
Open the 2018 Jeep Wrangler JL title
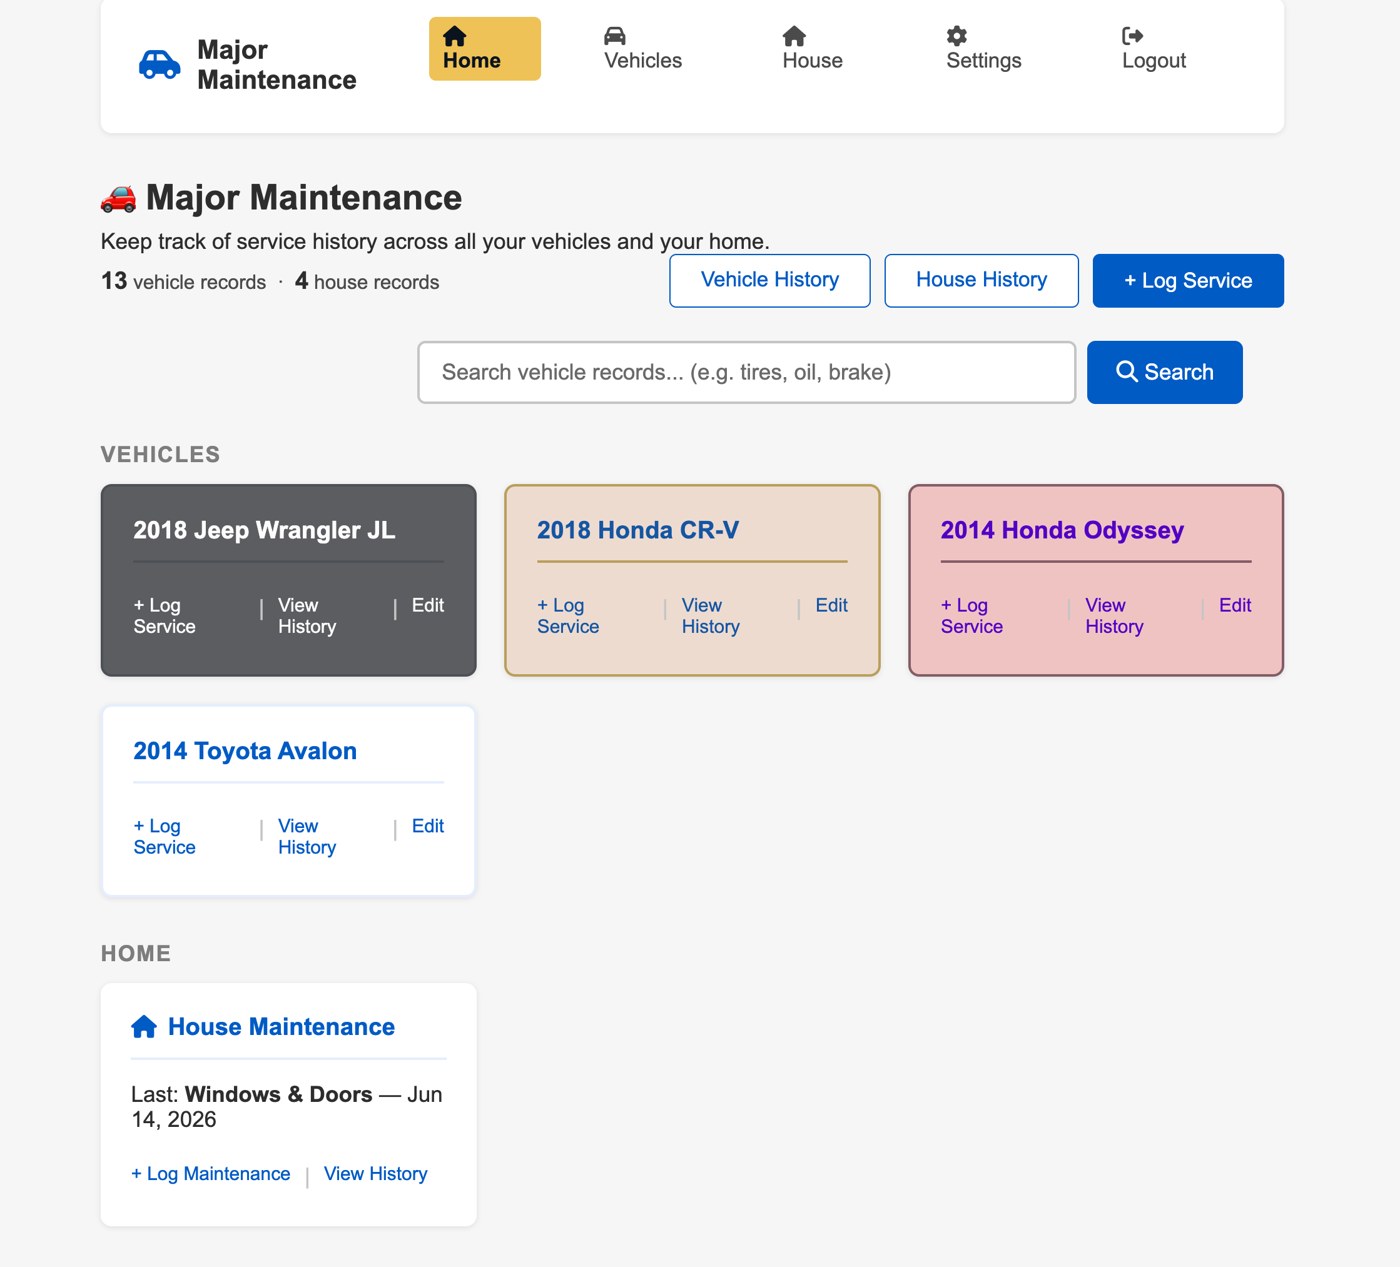(x=264, y=530)
